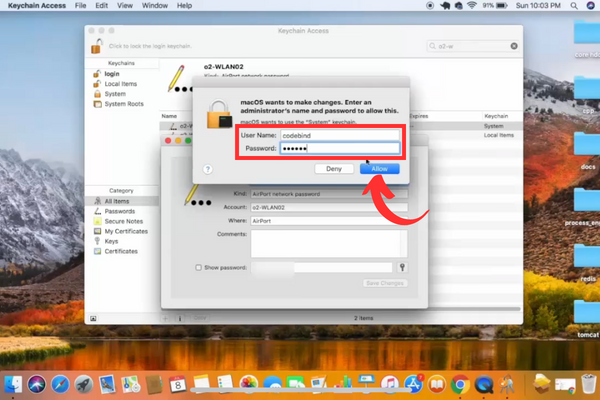
Task: Open the Help menu
Action: point(184,5)
